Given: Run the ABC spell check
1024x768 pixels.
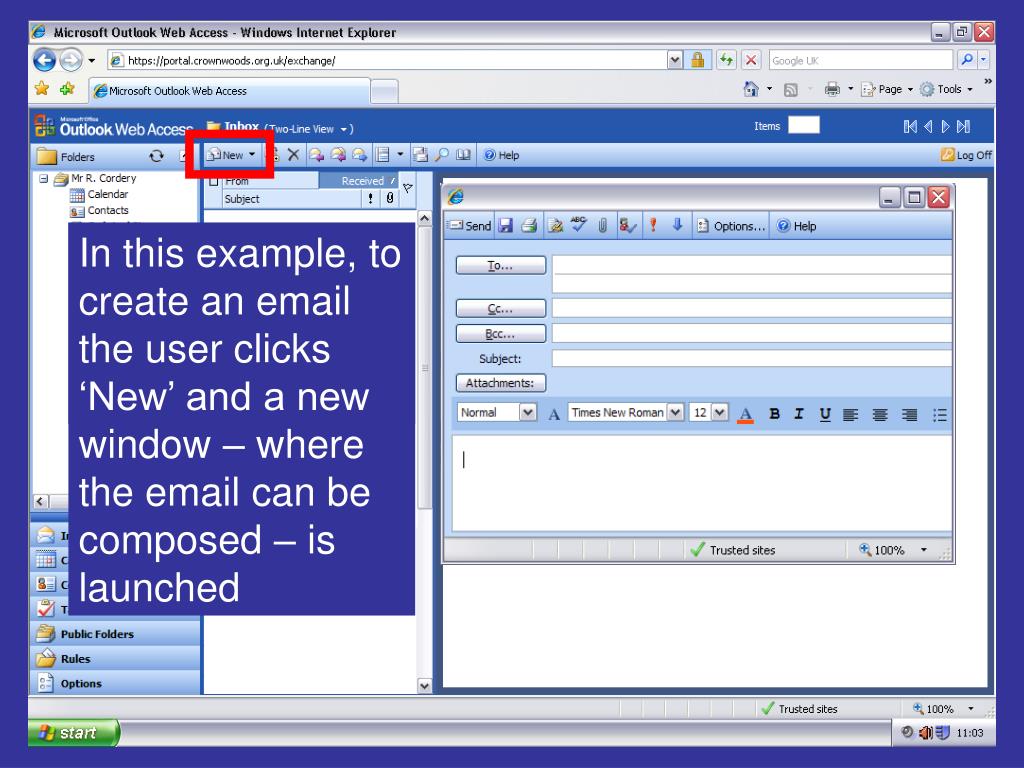Looking at the screenshot, I should (x=578, y=225).
